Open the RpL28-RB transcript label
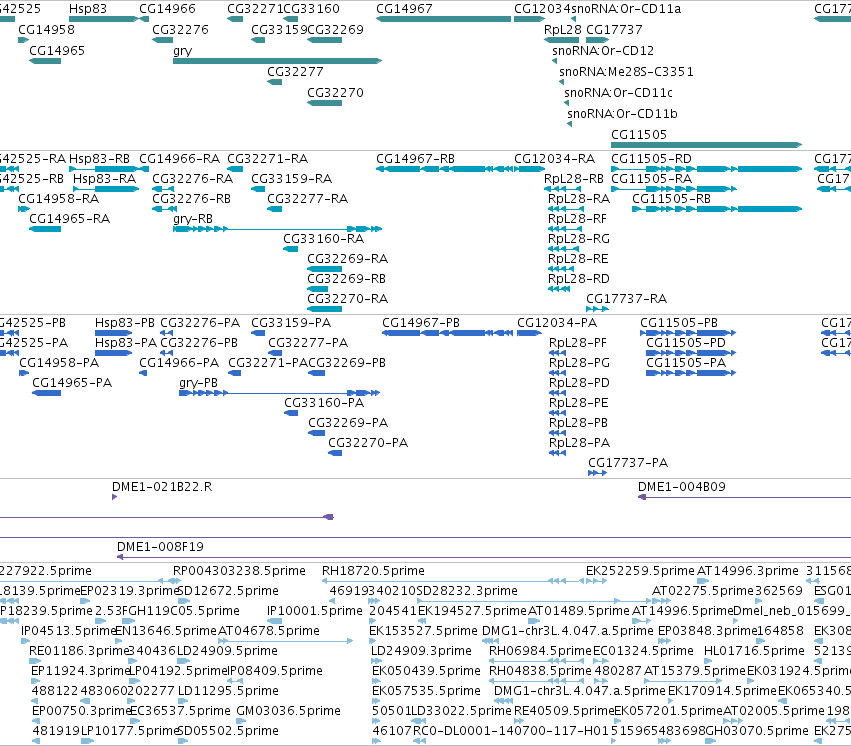851x746 pixels. point(576,178)
